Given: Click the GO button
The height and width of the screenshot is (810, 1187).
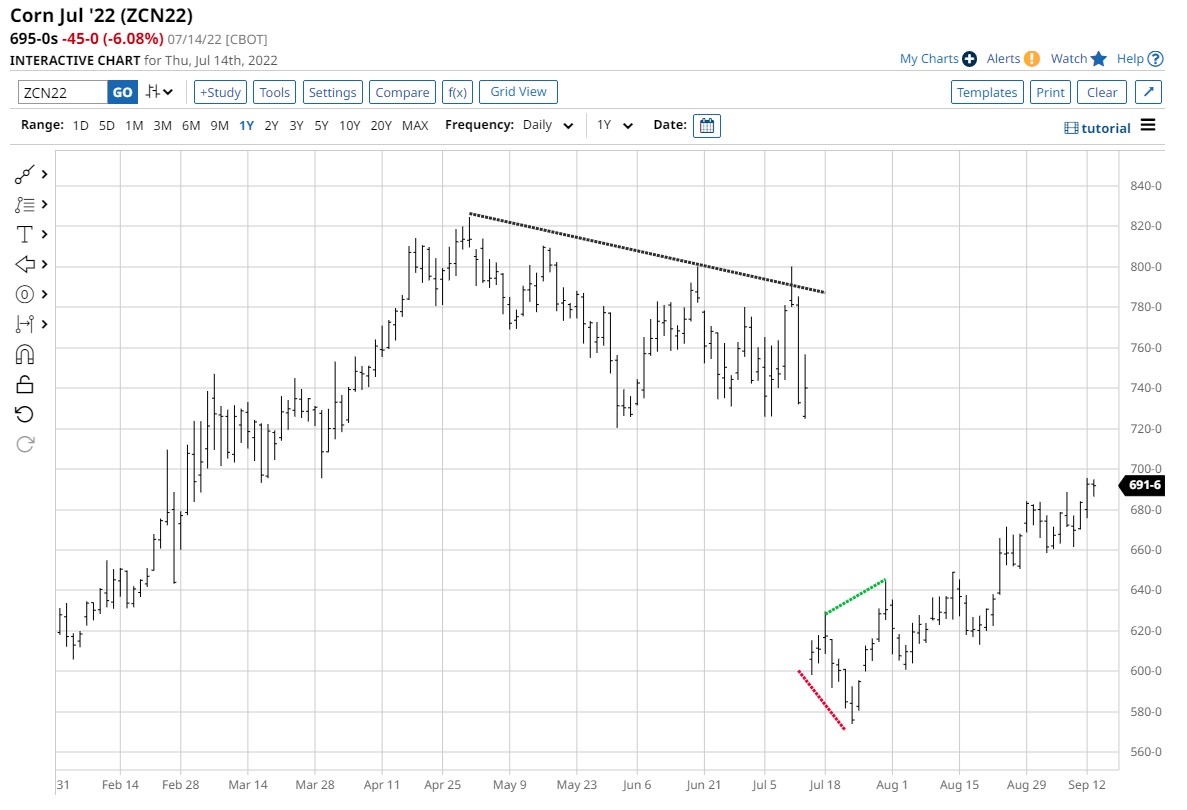Looking at the screenshot, I should click(123, 92).
